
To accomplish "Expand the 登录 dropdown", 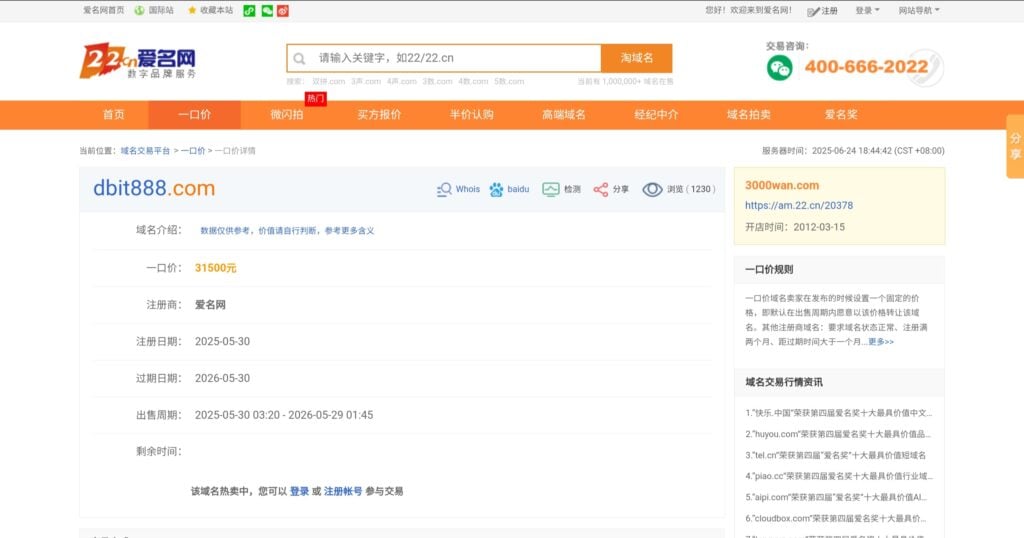I will pos(867,10).
